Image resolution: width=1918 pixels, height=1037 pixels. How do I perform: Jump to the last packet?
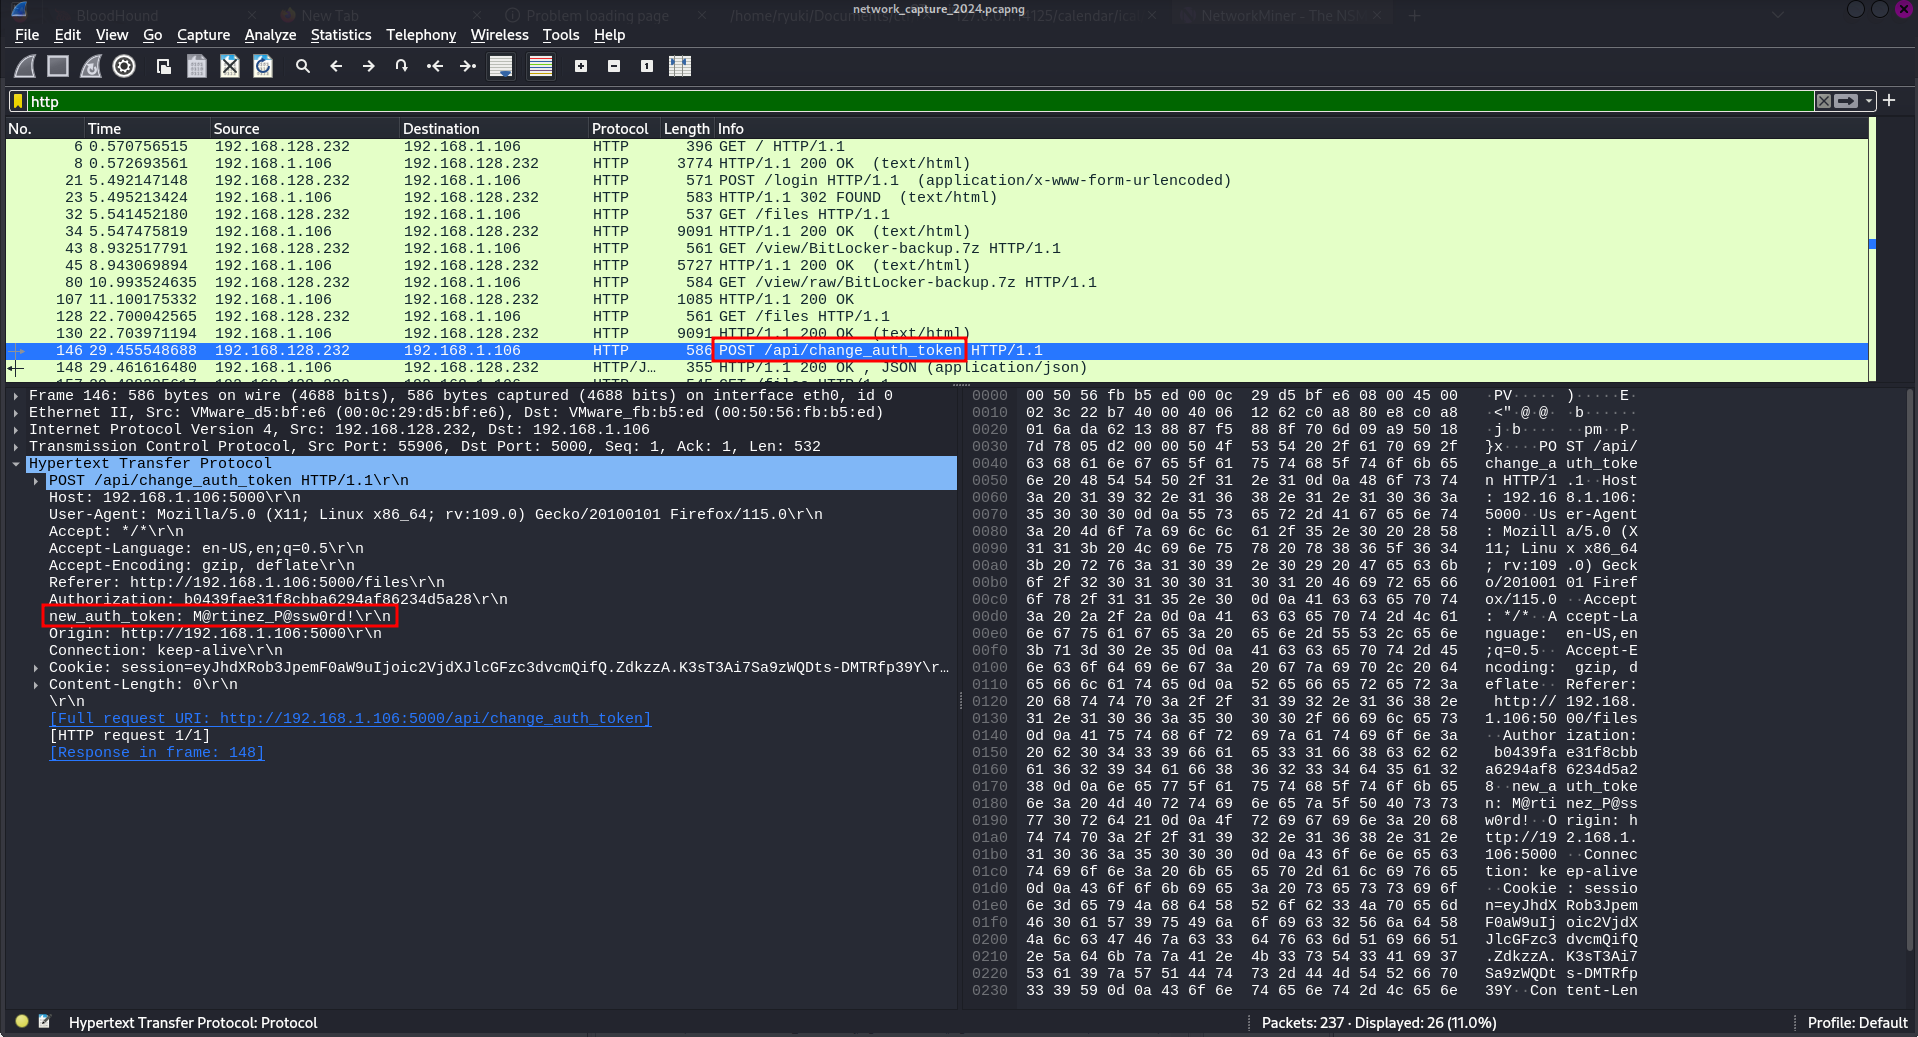click(468, 66)
